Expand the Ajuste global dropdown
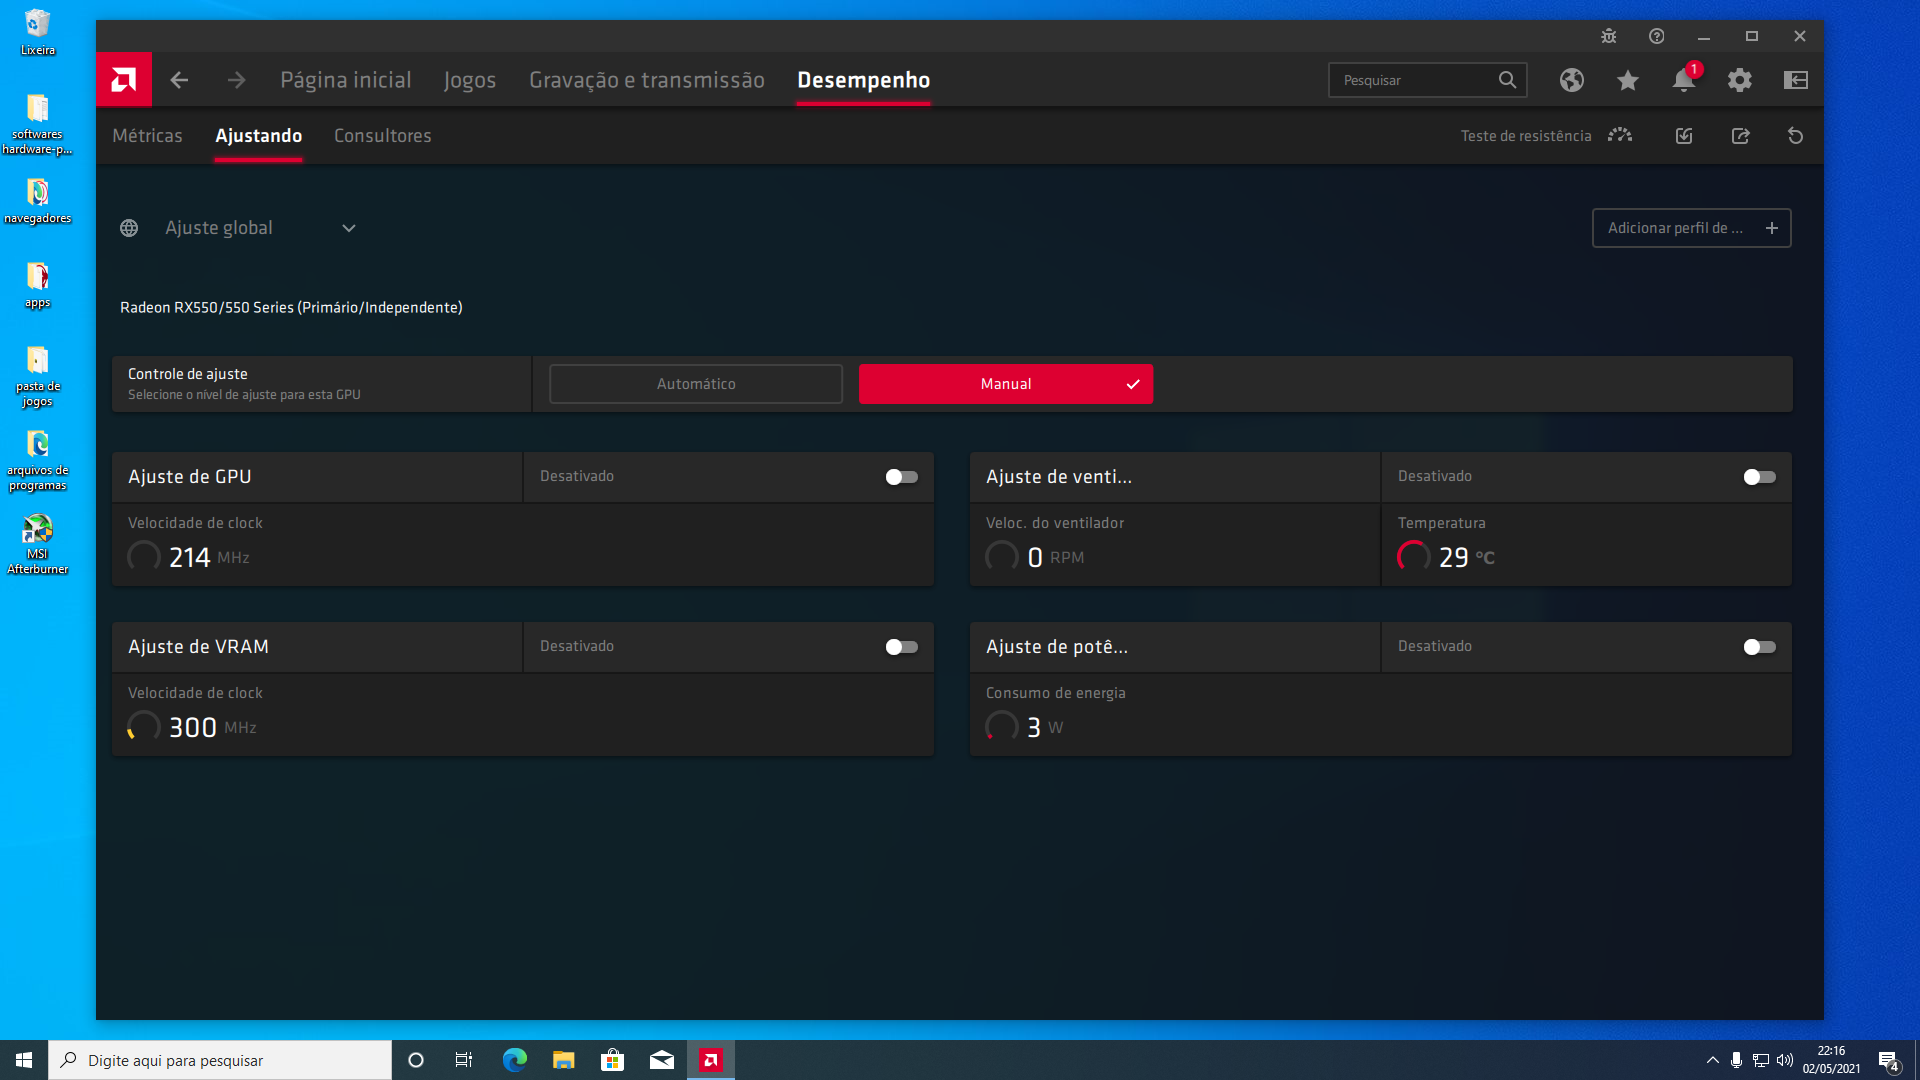Screen dimensions: 1920x1080 tap(349, 228)
